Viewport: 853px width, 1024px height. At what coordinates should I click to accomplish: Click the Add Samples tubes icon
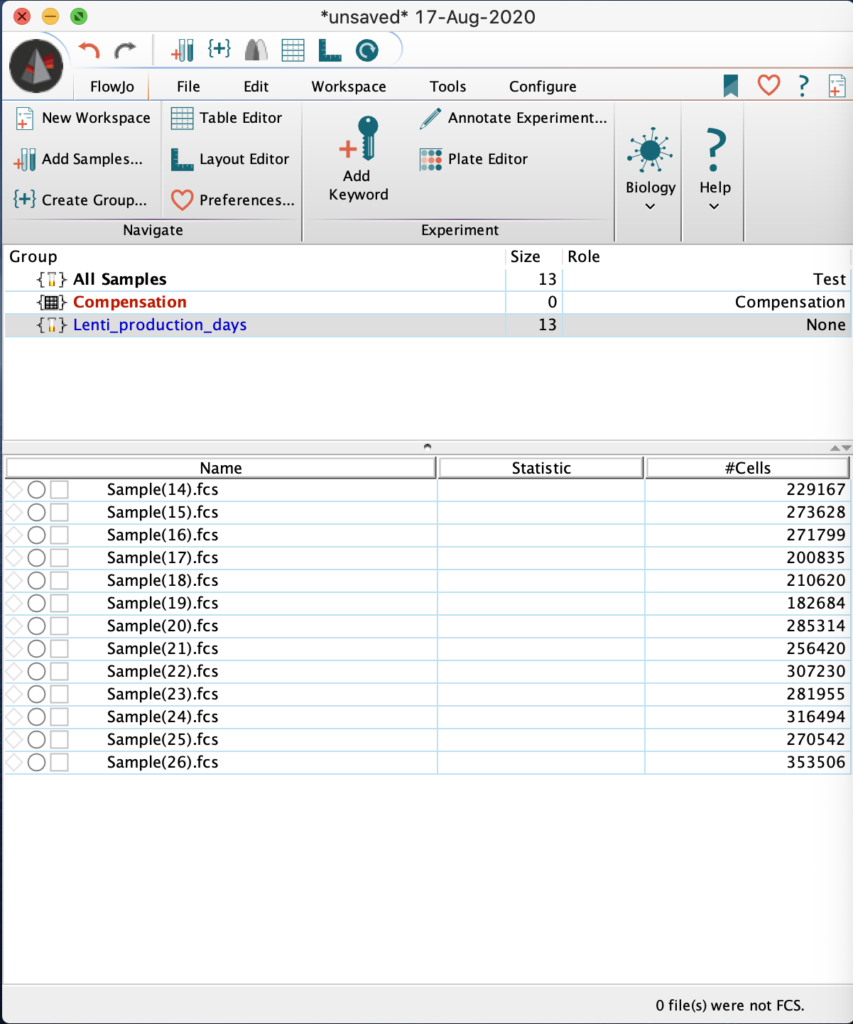pyautogui.click(x=25, y=159)
